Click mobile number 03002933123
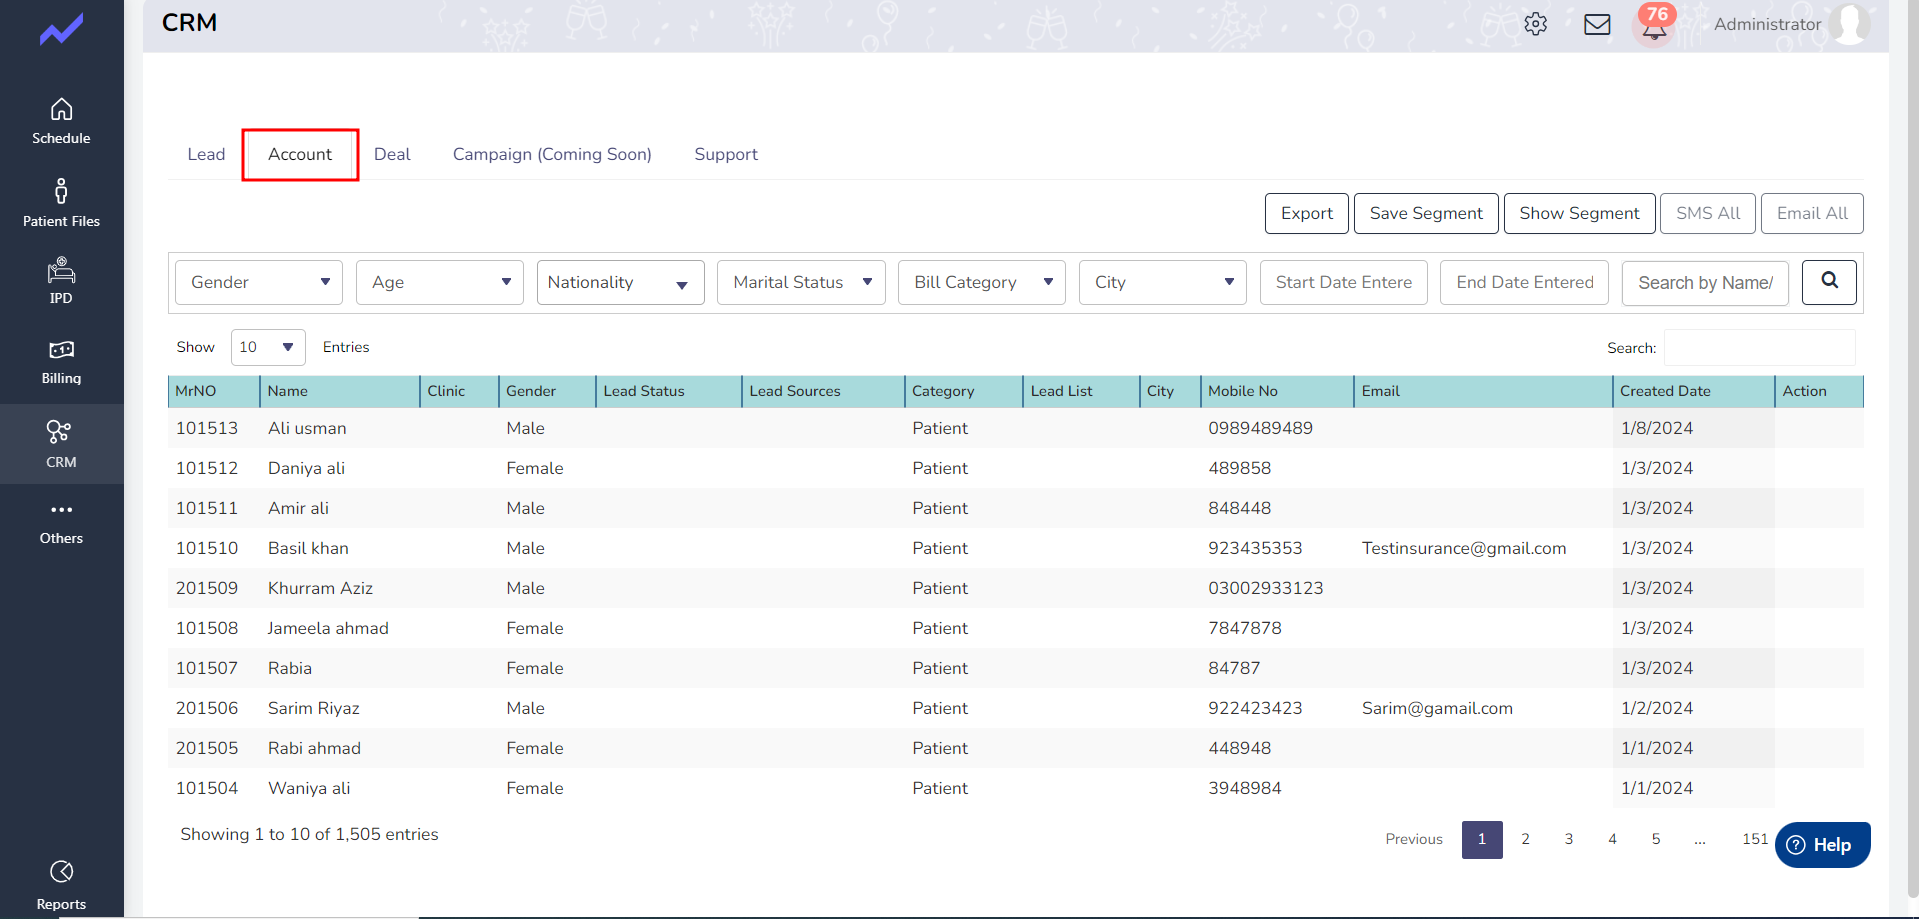Viewport: 1919px width, 919px height. [x=1266, y=588]
